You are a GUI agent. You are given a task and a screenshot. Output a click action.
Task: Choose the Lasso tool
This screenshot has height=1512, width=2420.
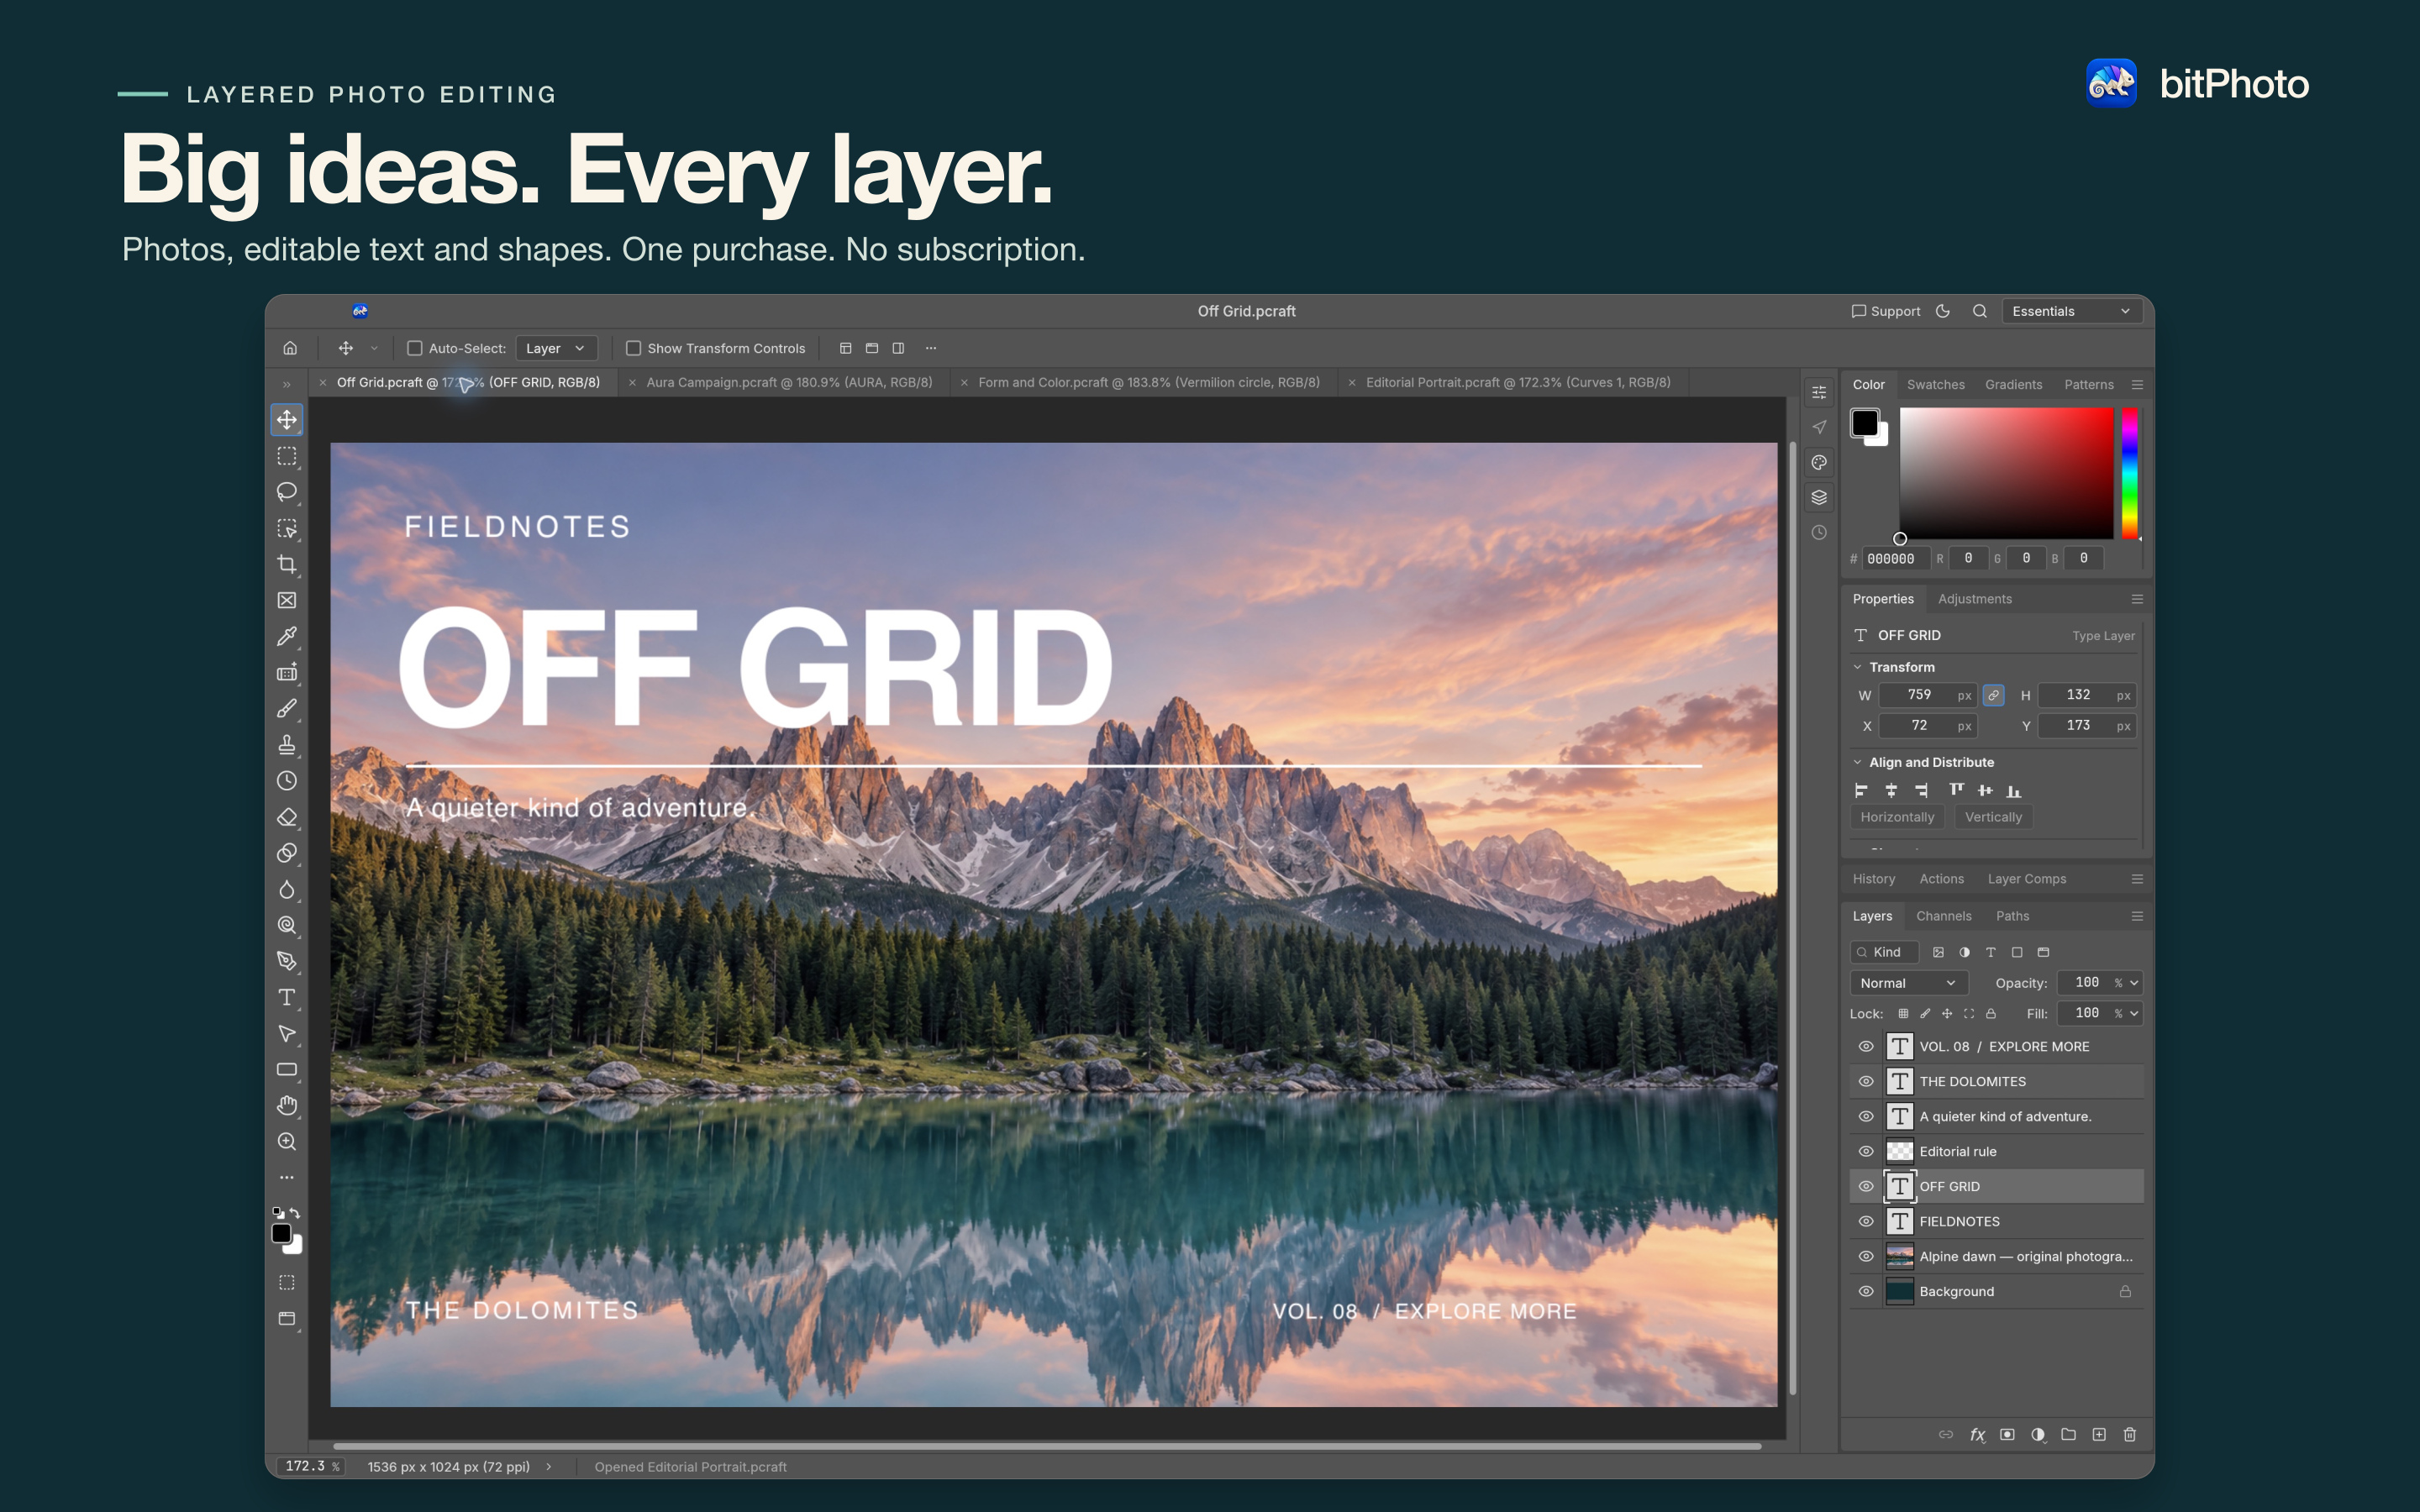(287, 492)
